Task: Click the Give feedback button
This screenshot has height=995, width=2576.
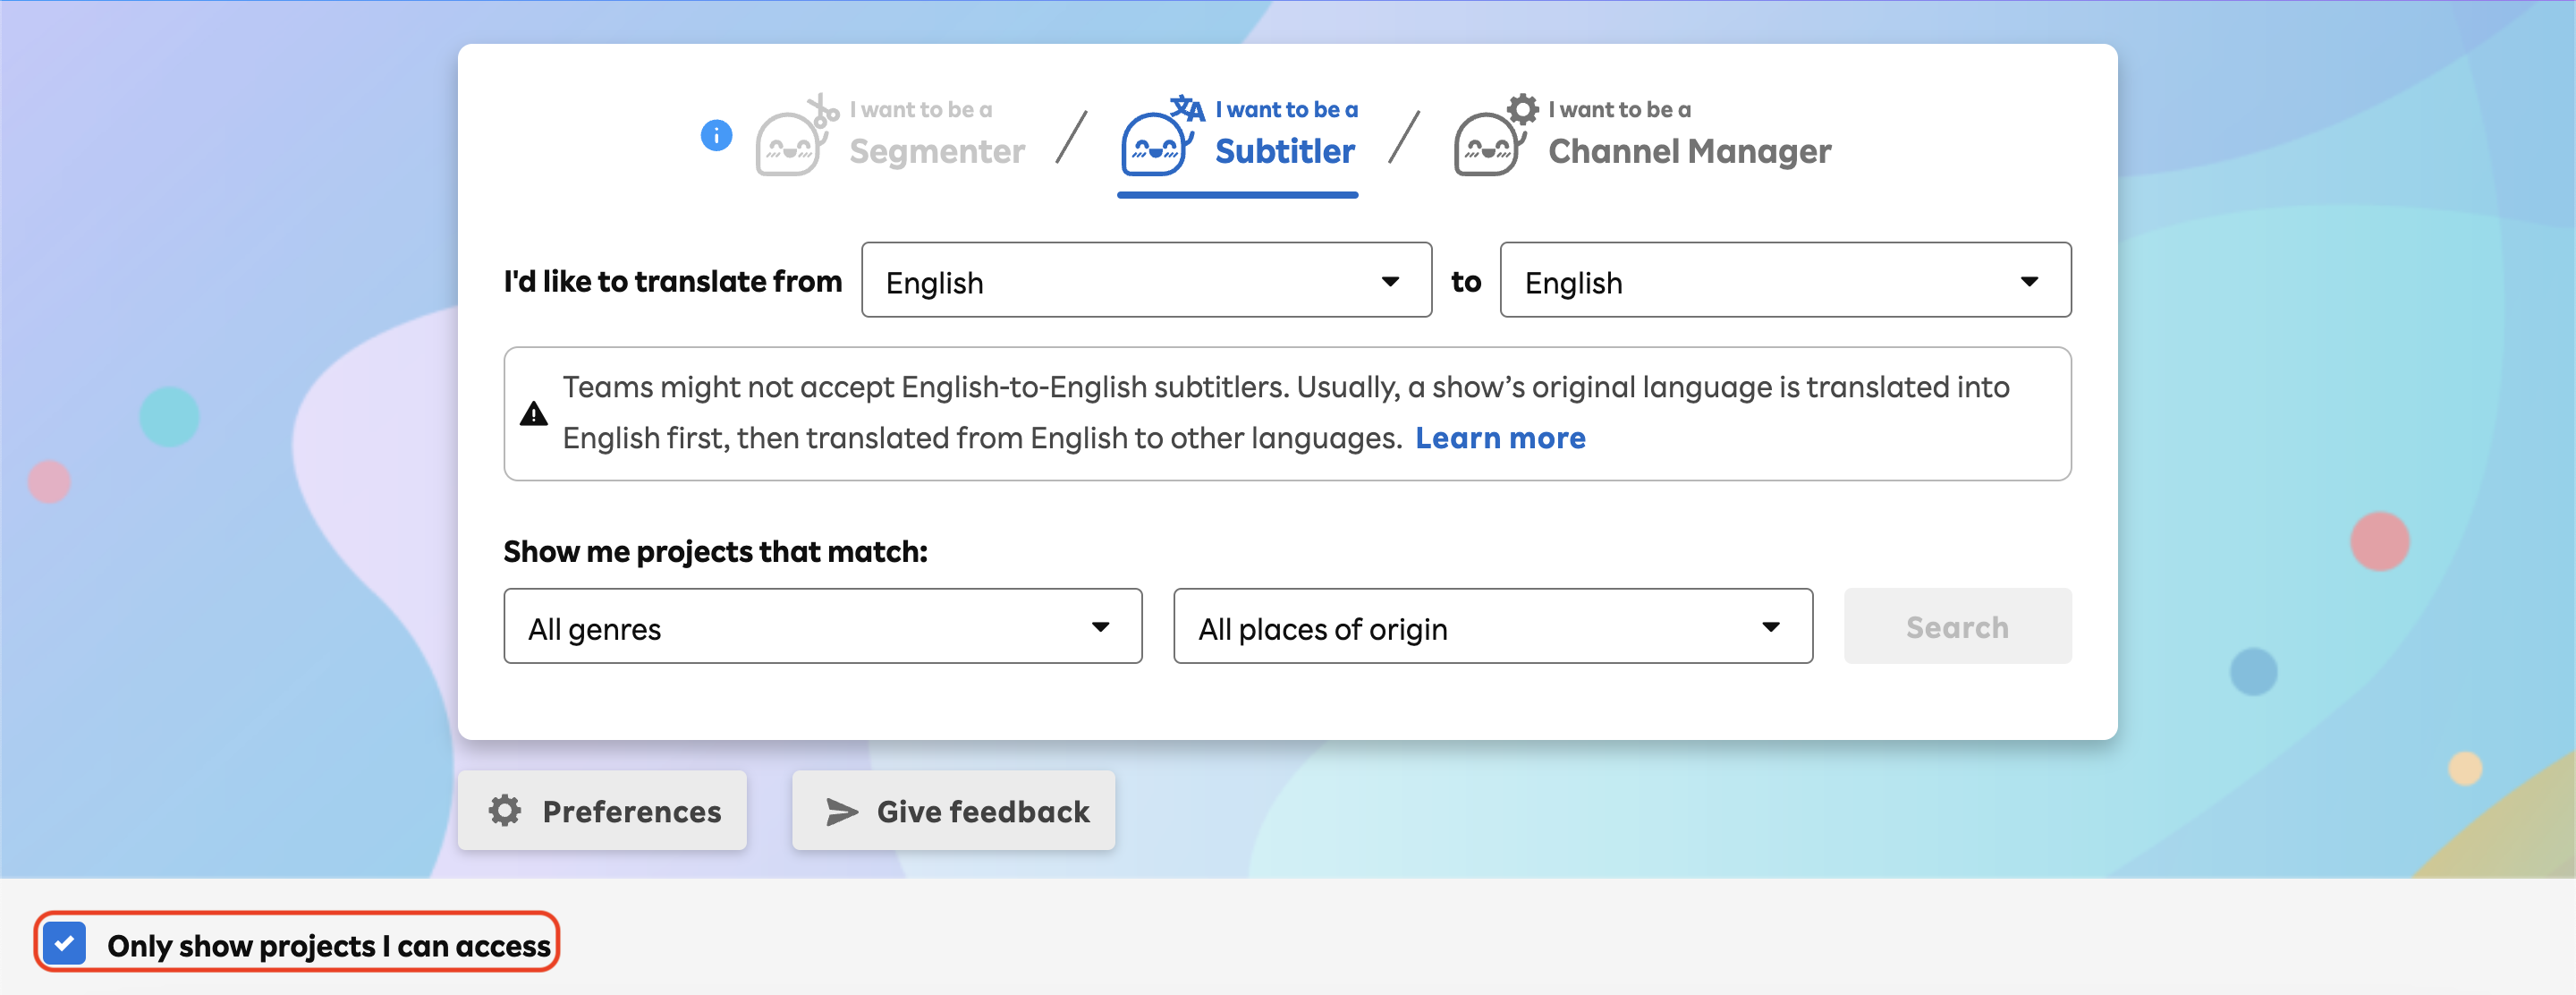Action: pos(953,810)
